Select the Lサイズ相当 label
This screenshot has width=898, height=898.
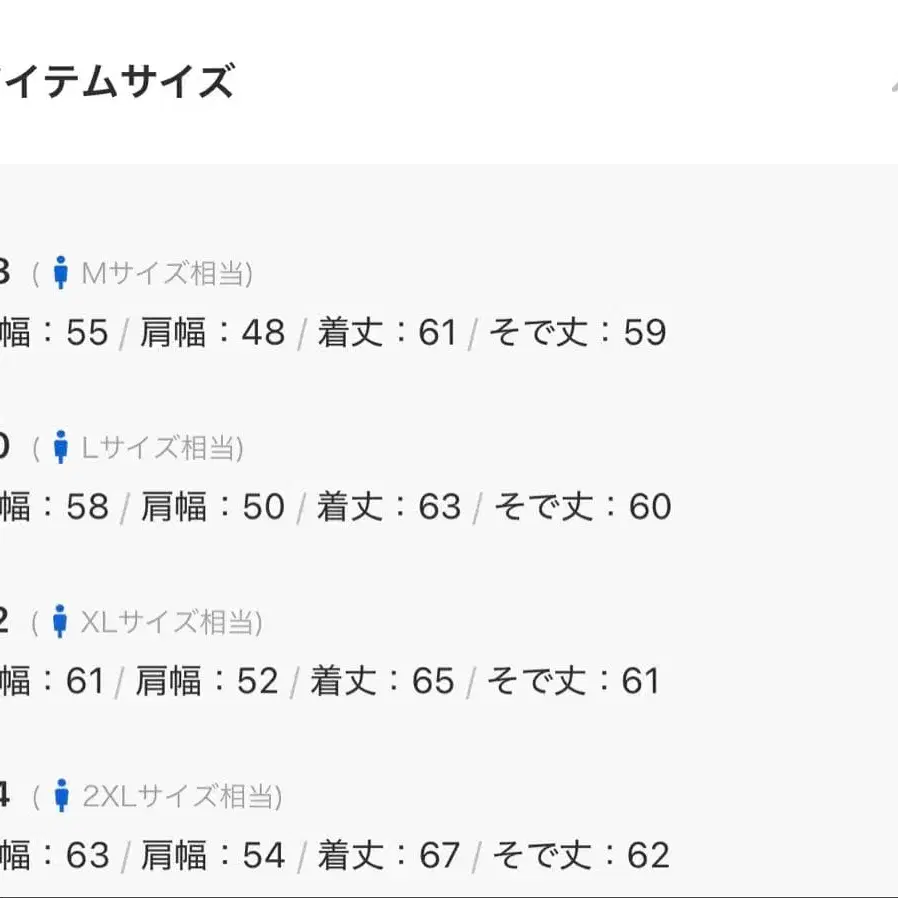(x=162, y=447)
